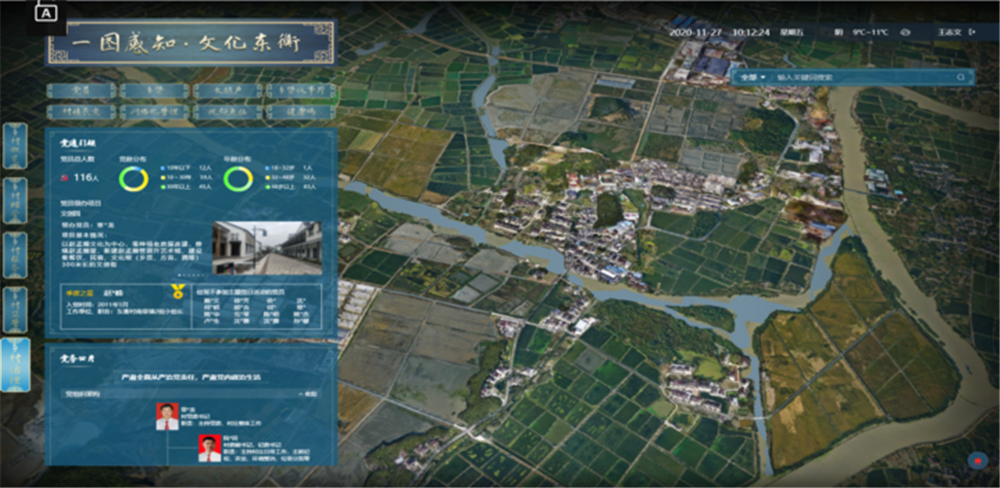Click the street photo of the project
Viewport: 1000px width, 488px height.
[x=267, y=248]
